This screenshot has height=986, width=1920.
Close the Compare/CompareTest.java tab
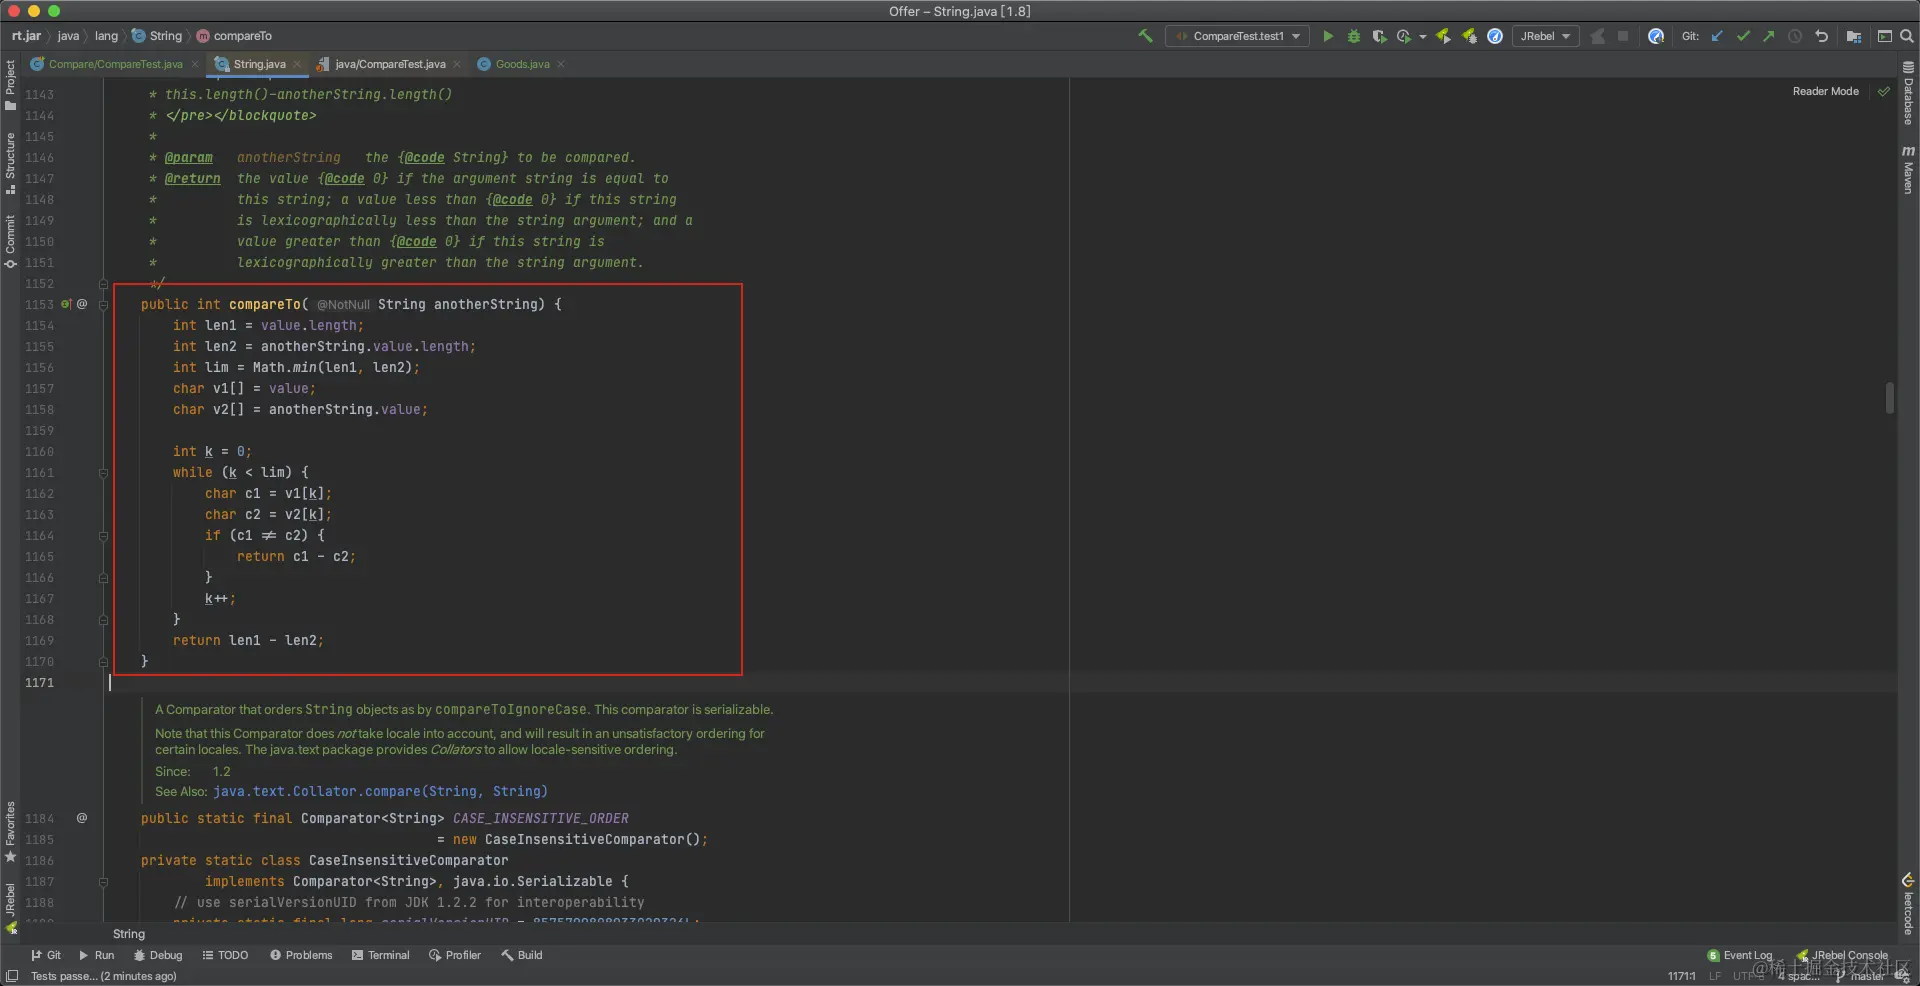(x=195, y=64)
